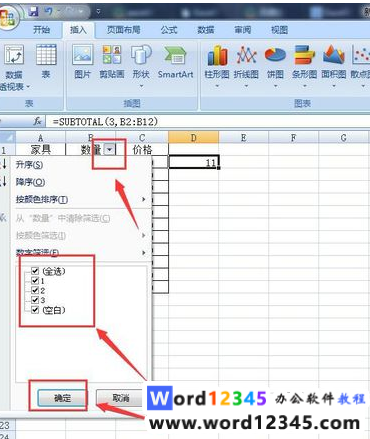Screen dimensions: 370x439
Task: Switch to 视图 (View) tab
Action: [279, 30]
